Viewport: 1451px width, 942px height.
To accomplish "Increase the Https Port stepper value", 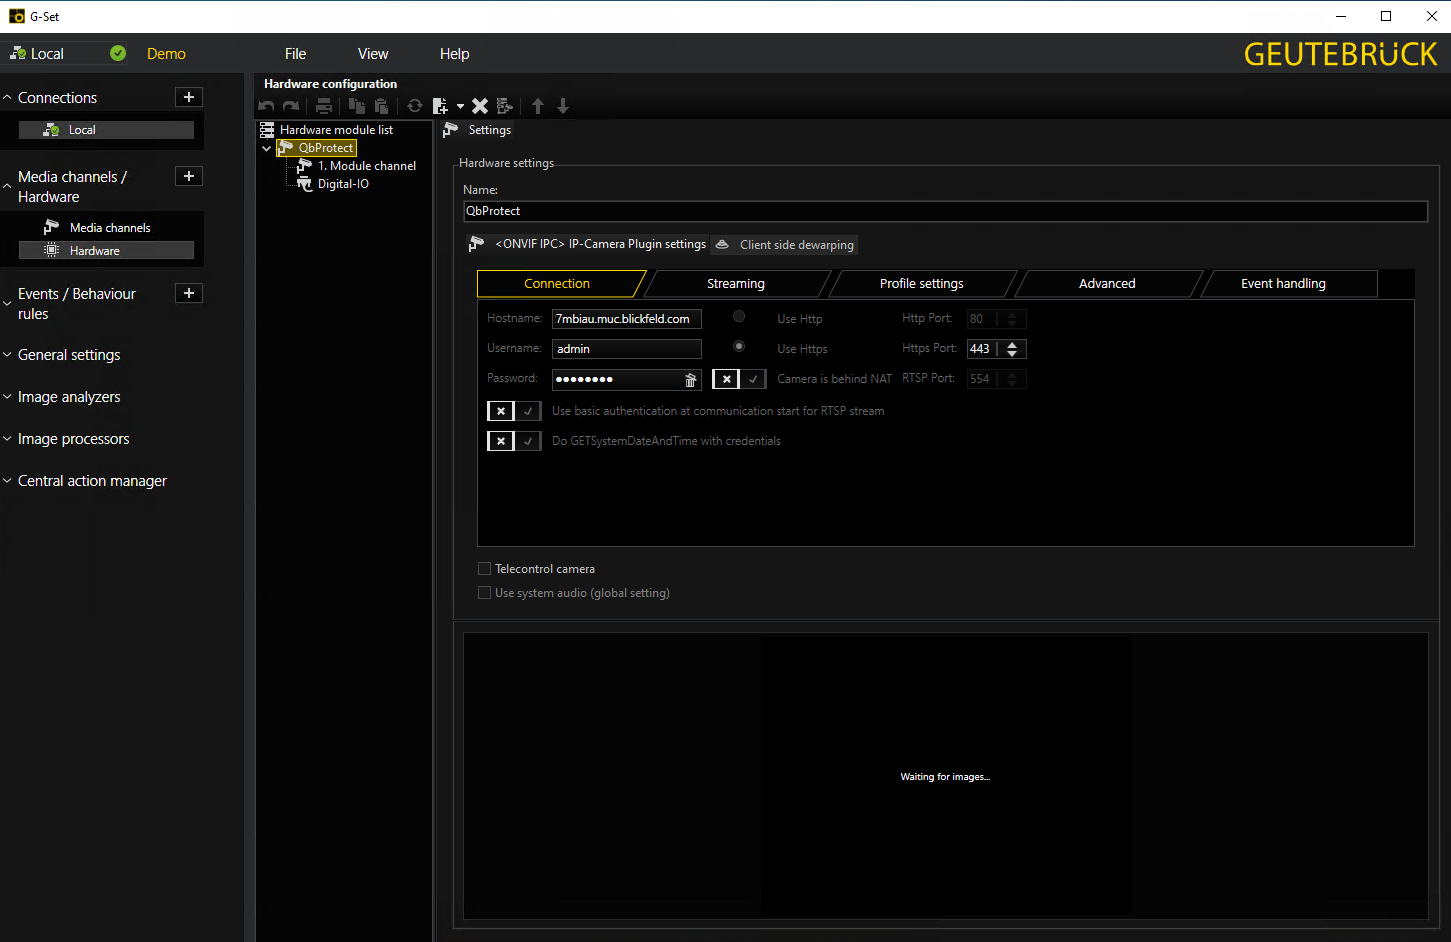I will pos(1013,345).
